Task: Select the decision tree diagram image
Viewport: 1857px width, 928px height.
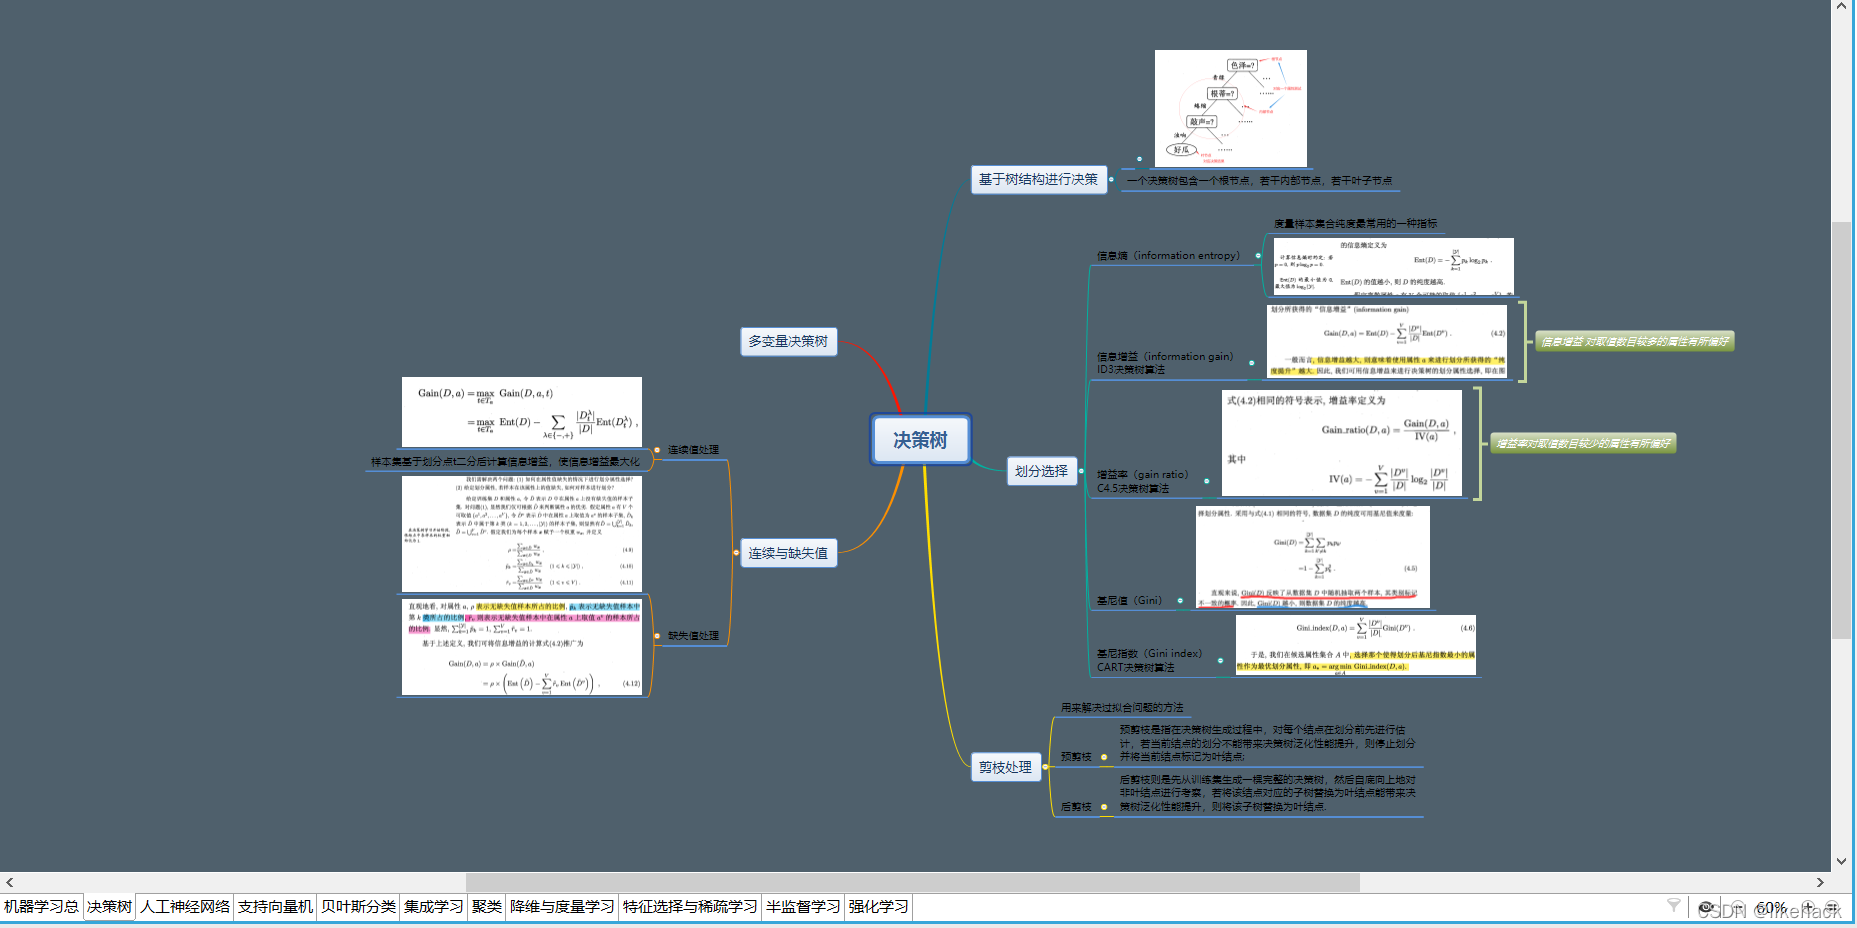Action: tap(1231, 108)
